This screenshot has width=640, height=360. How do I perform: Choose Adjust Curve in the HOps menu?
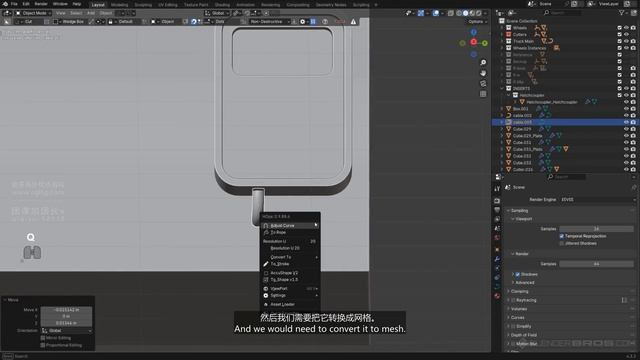pyautogui.click(x=290, y=225)
